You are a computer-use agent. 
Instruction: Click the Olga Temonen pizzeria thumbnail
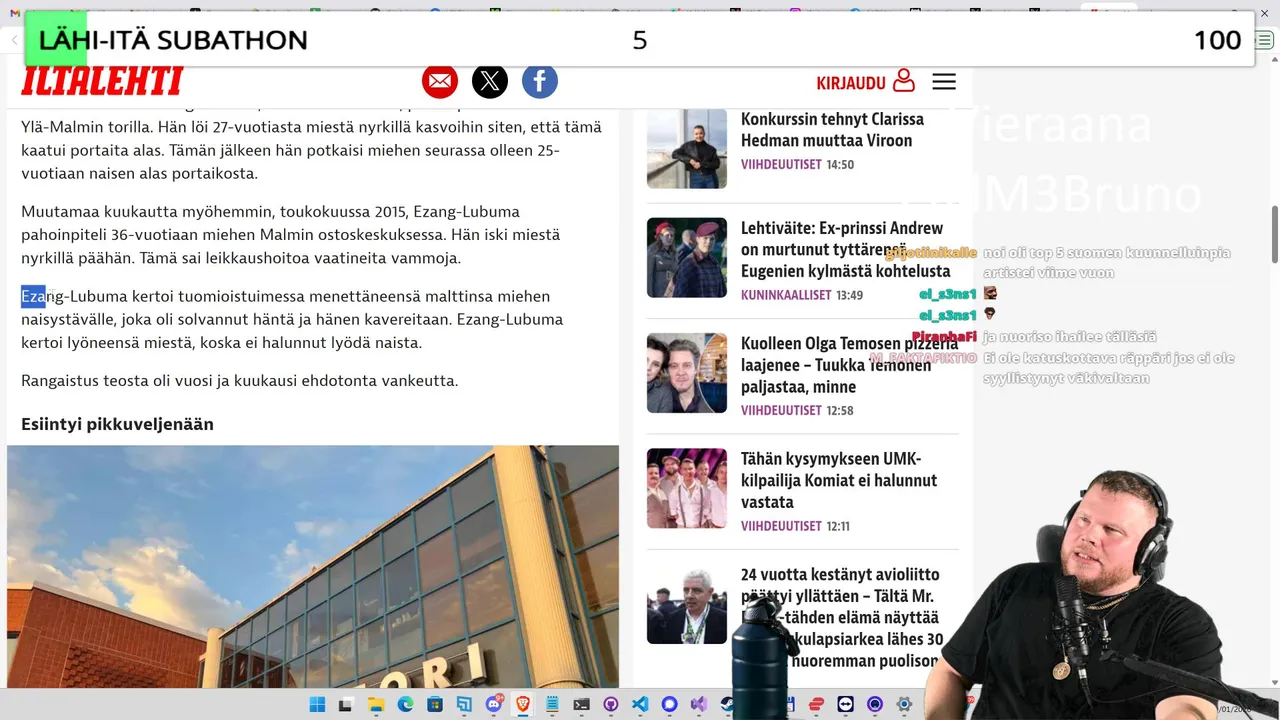pyautogui.click(x=686, y=372)
